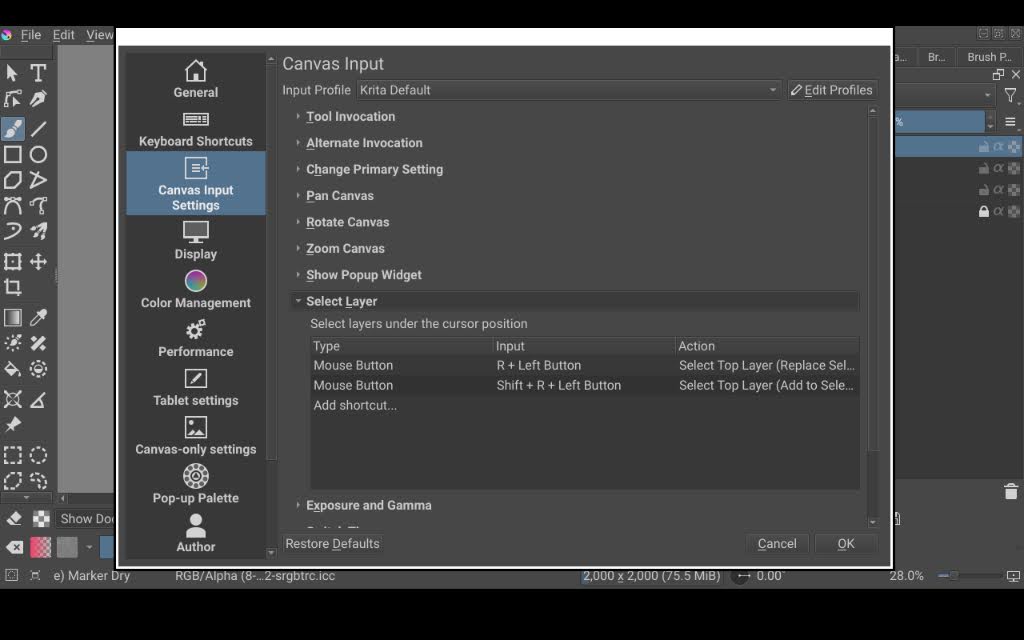Open the Pop-up Palette settings page

tap(195, 485)
